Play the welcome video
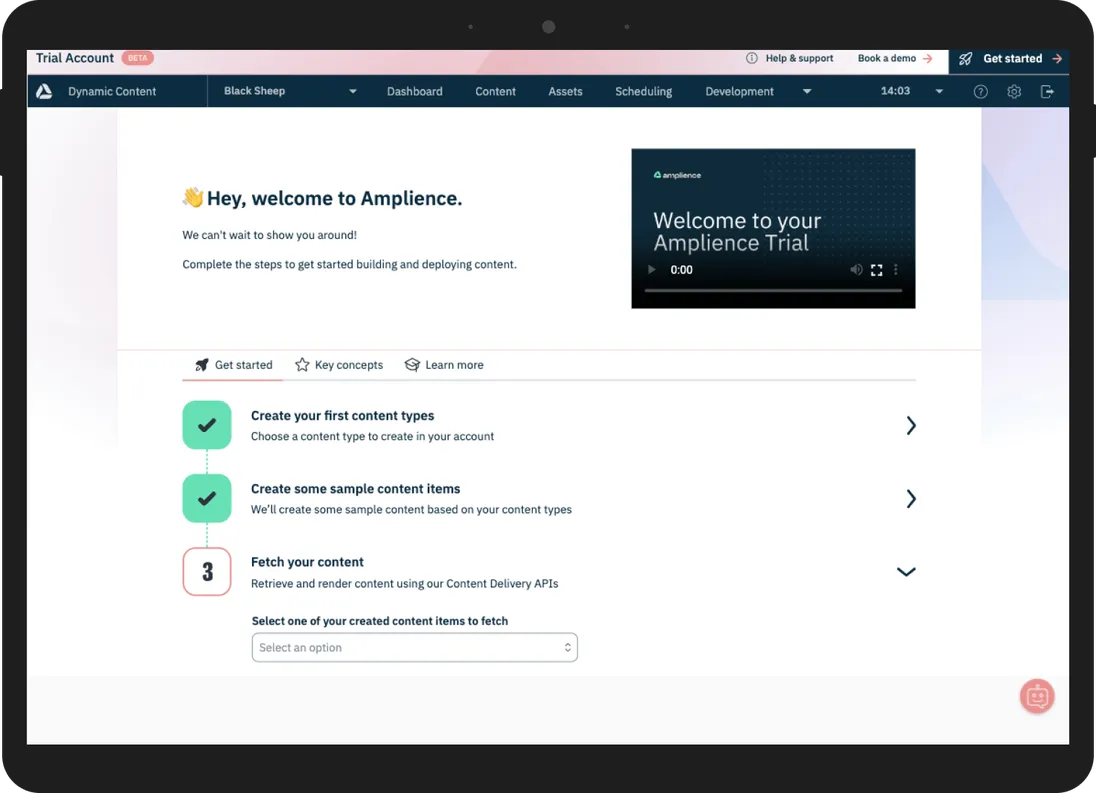 click(x=651, y=270)
